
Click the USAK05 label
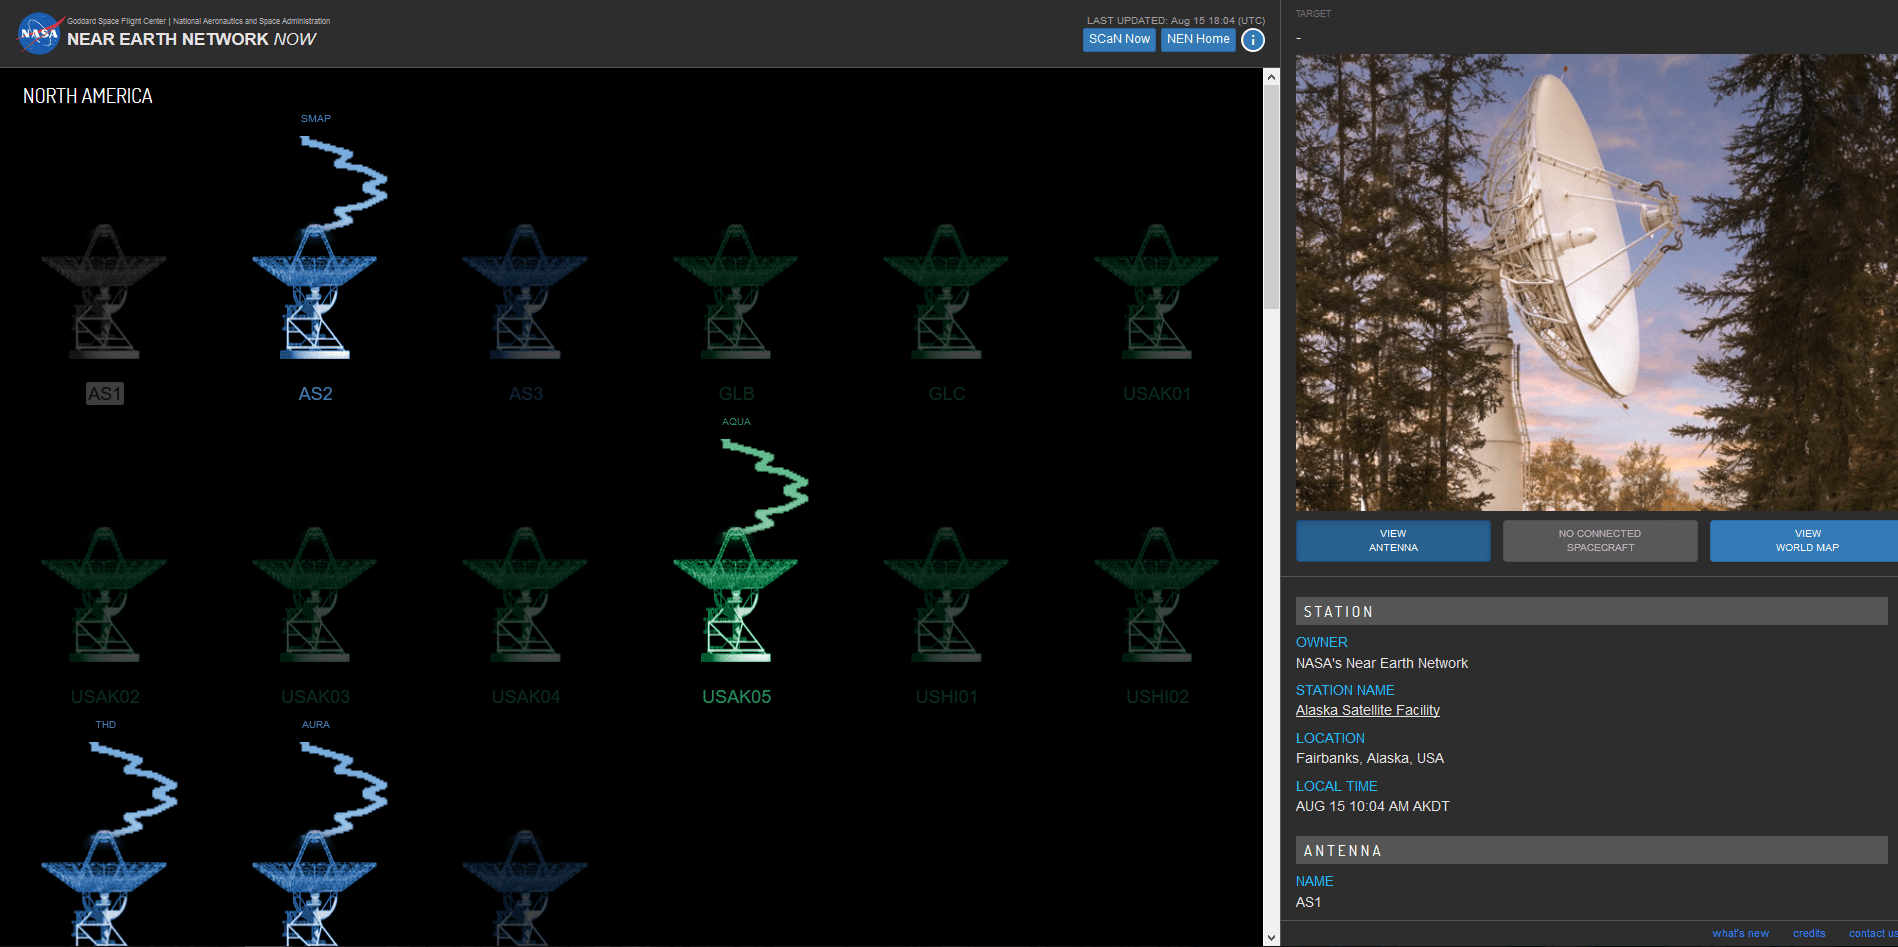pyautogui.click(x=736, y=697)
